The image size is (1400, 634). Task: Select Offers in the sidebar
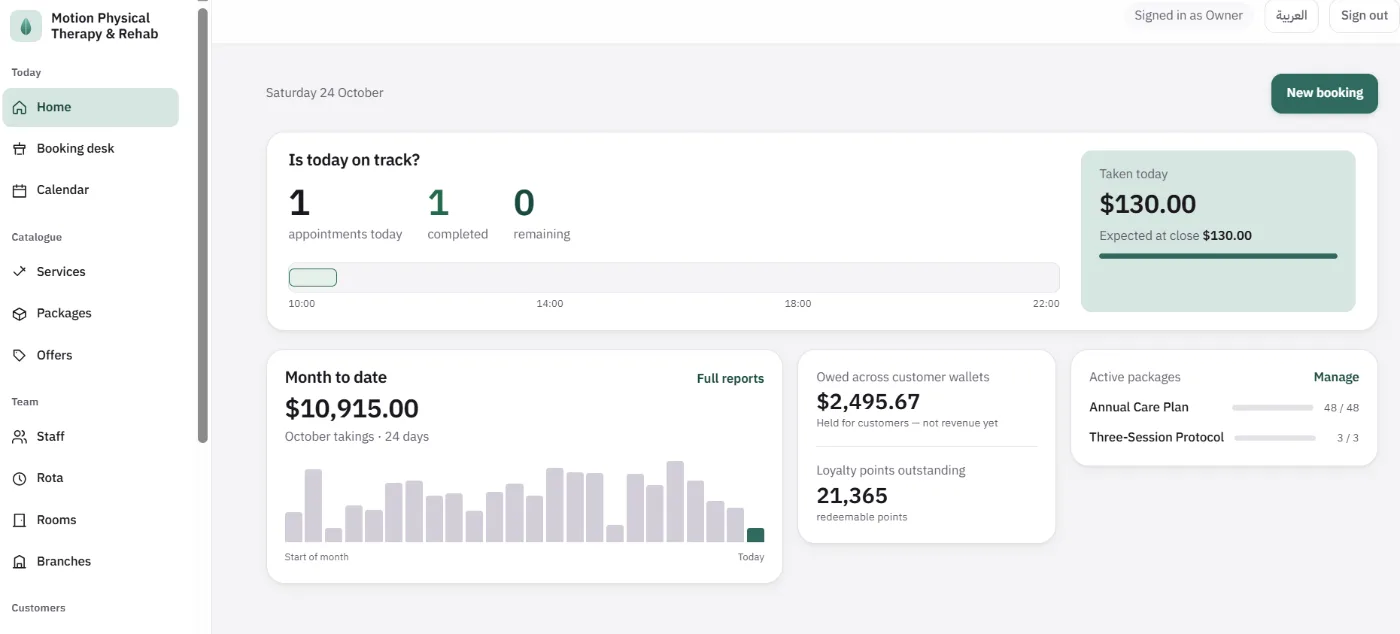click(x=90, y=355)
